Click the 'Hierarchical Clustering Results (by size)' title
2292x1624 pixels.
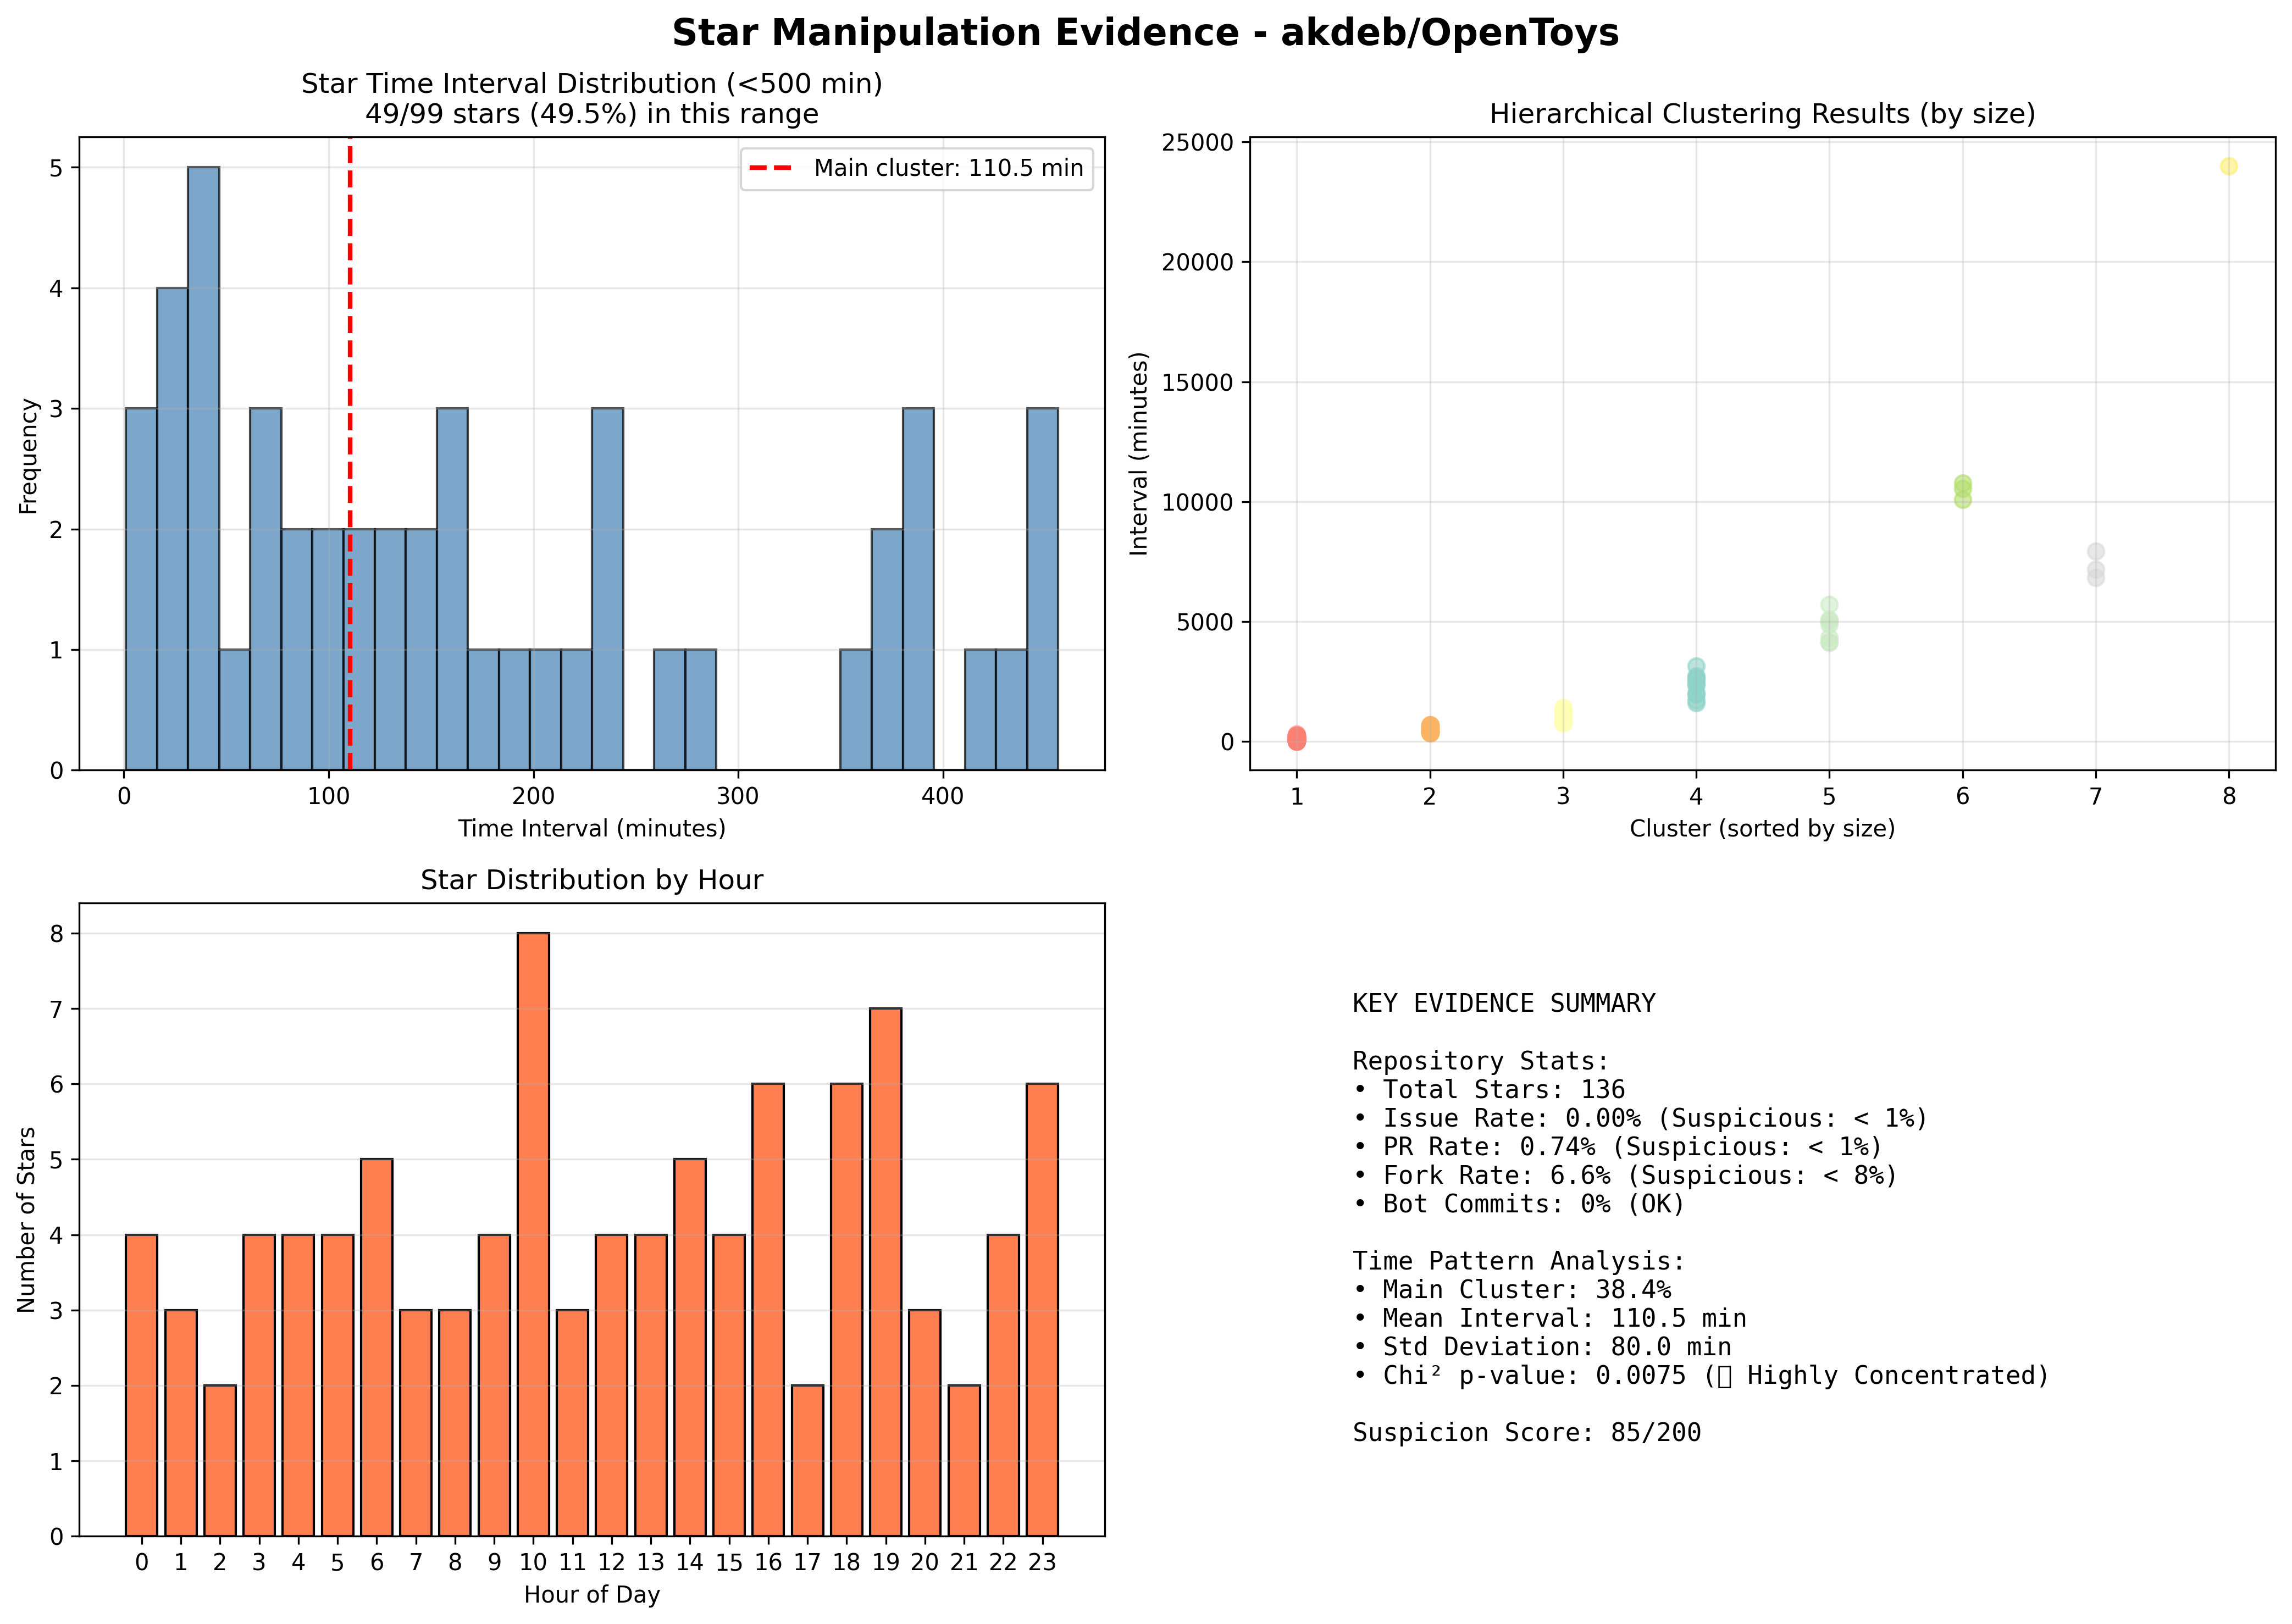tap(1762, 114)
